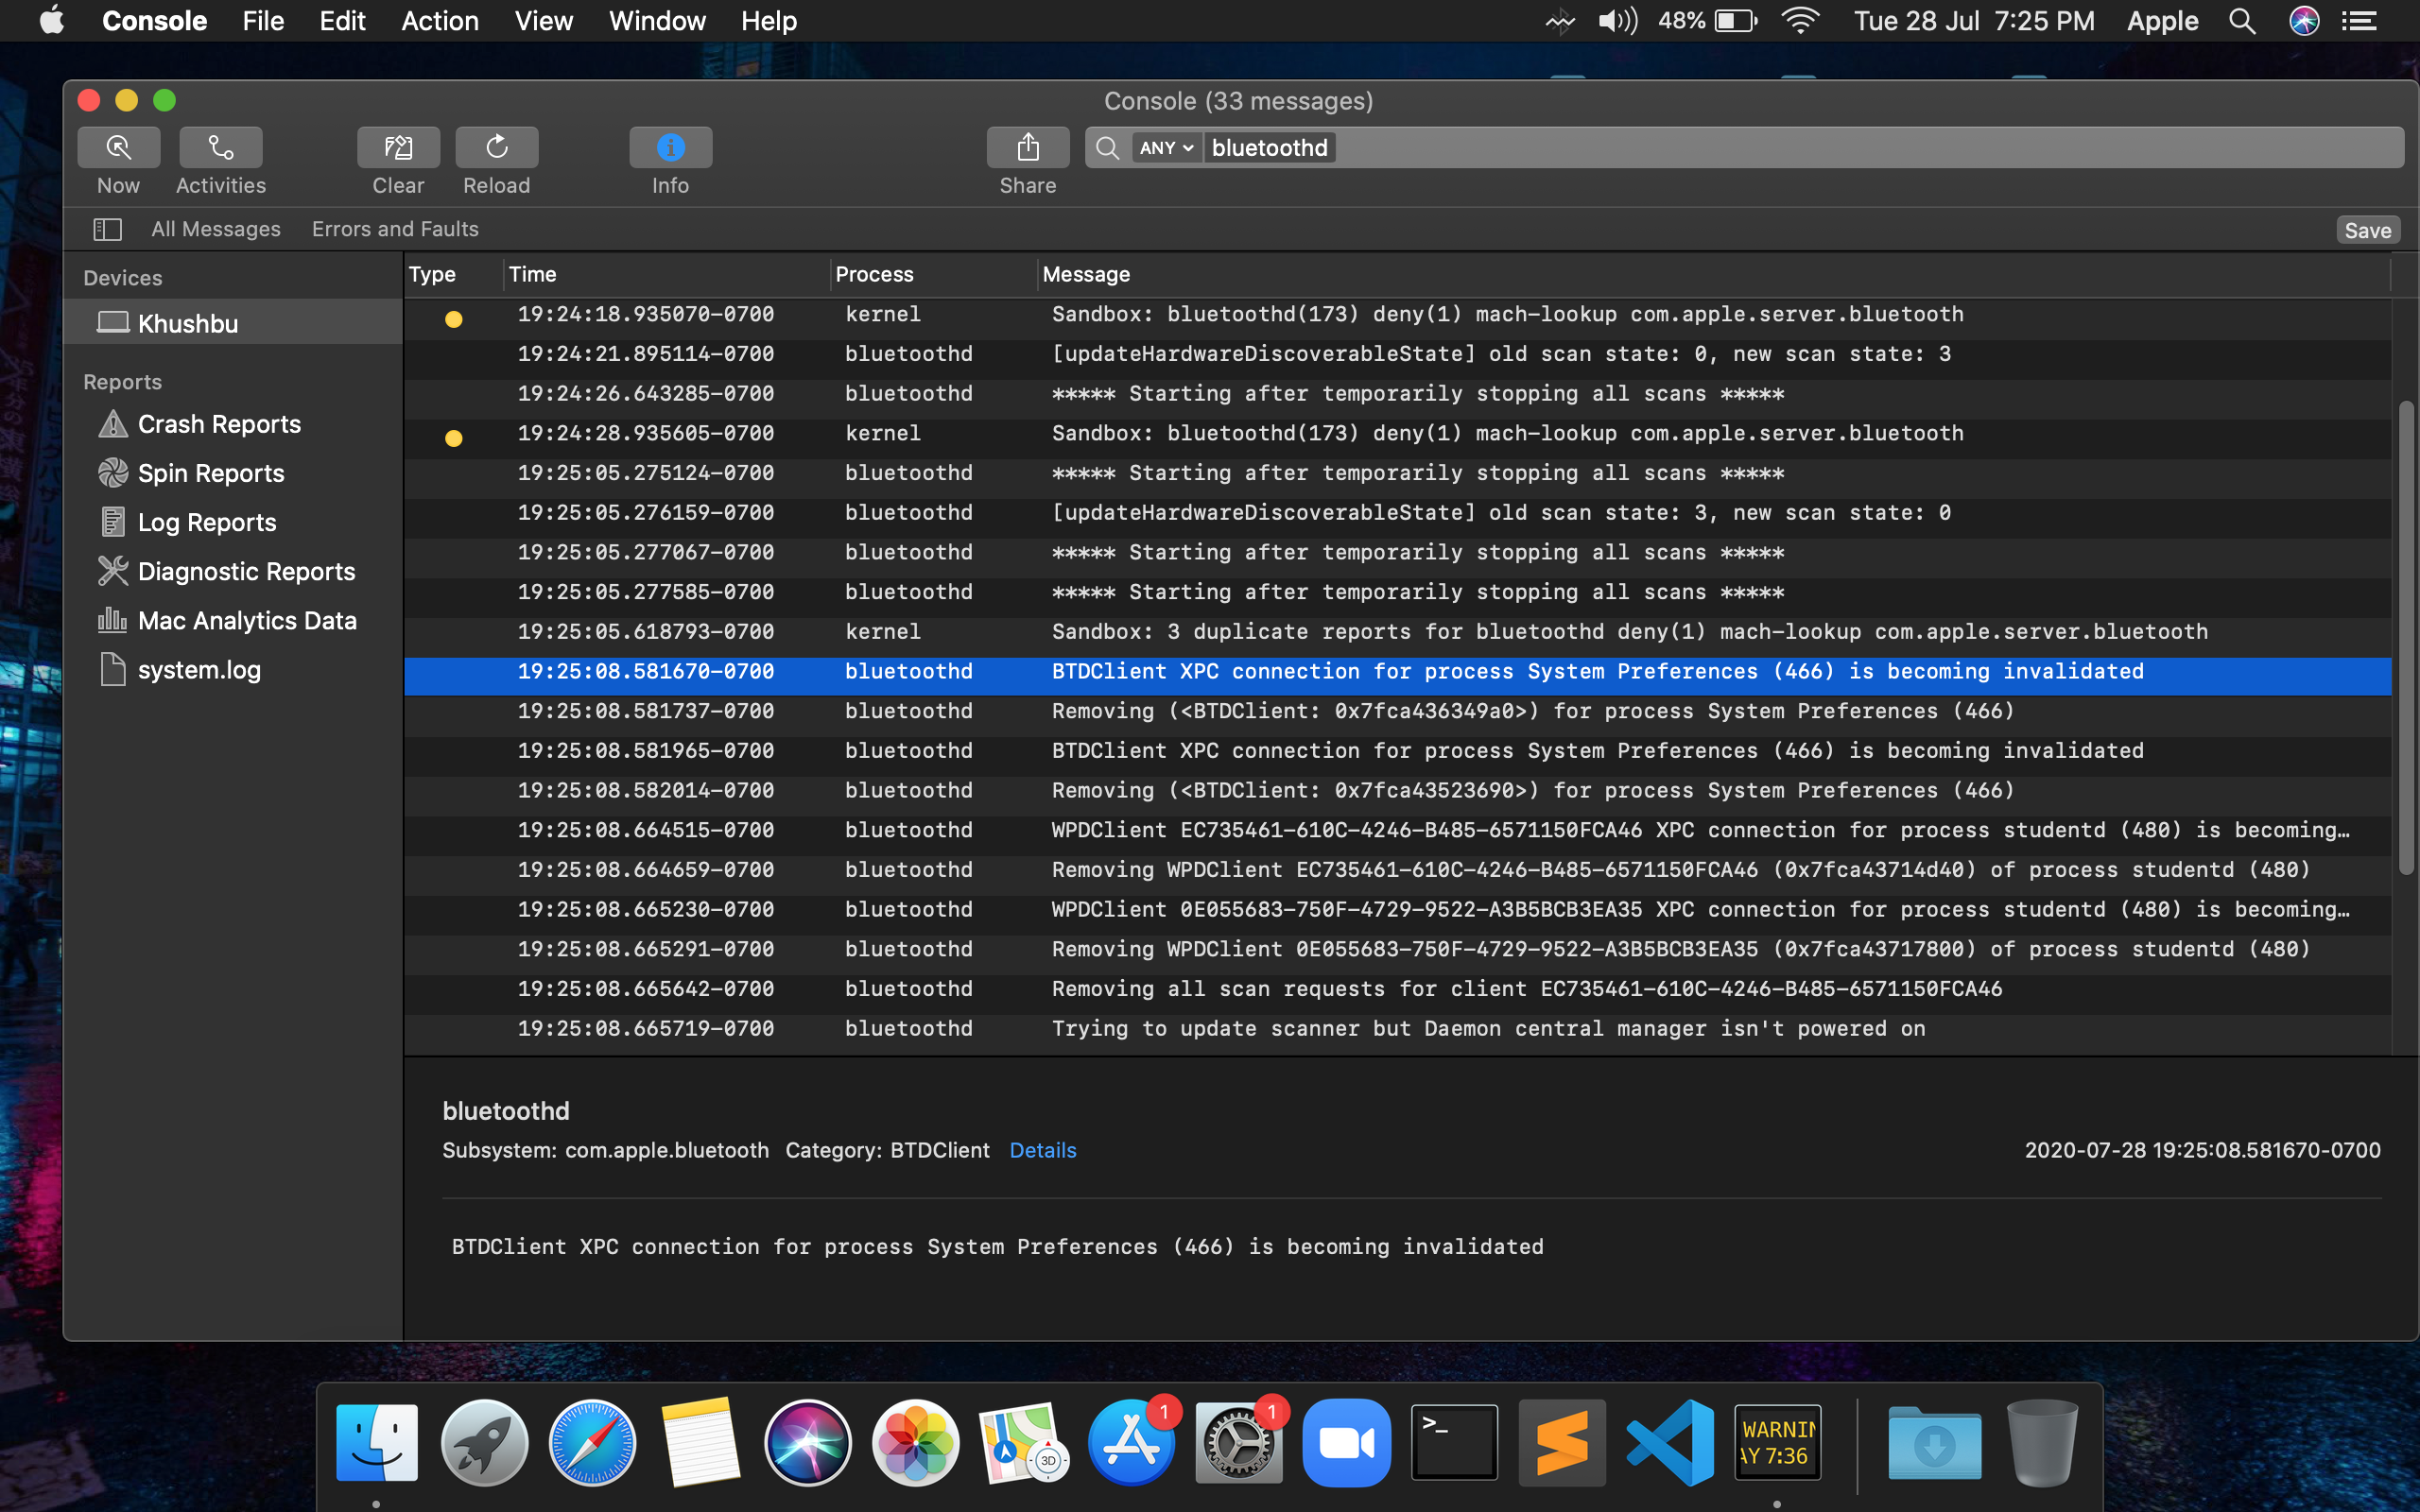Open the ANY filter dropdown
The width and height of the screenshot is (2420, 1512).
point(1166,148)
